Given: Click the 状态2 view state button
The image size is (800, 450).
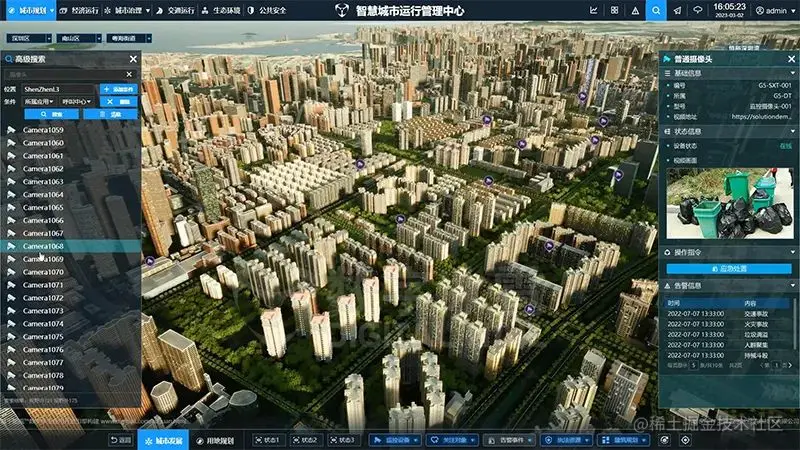Looking at the screenshot, I should [305, 440].
